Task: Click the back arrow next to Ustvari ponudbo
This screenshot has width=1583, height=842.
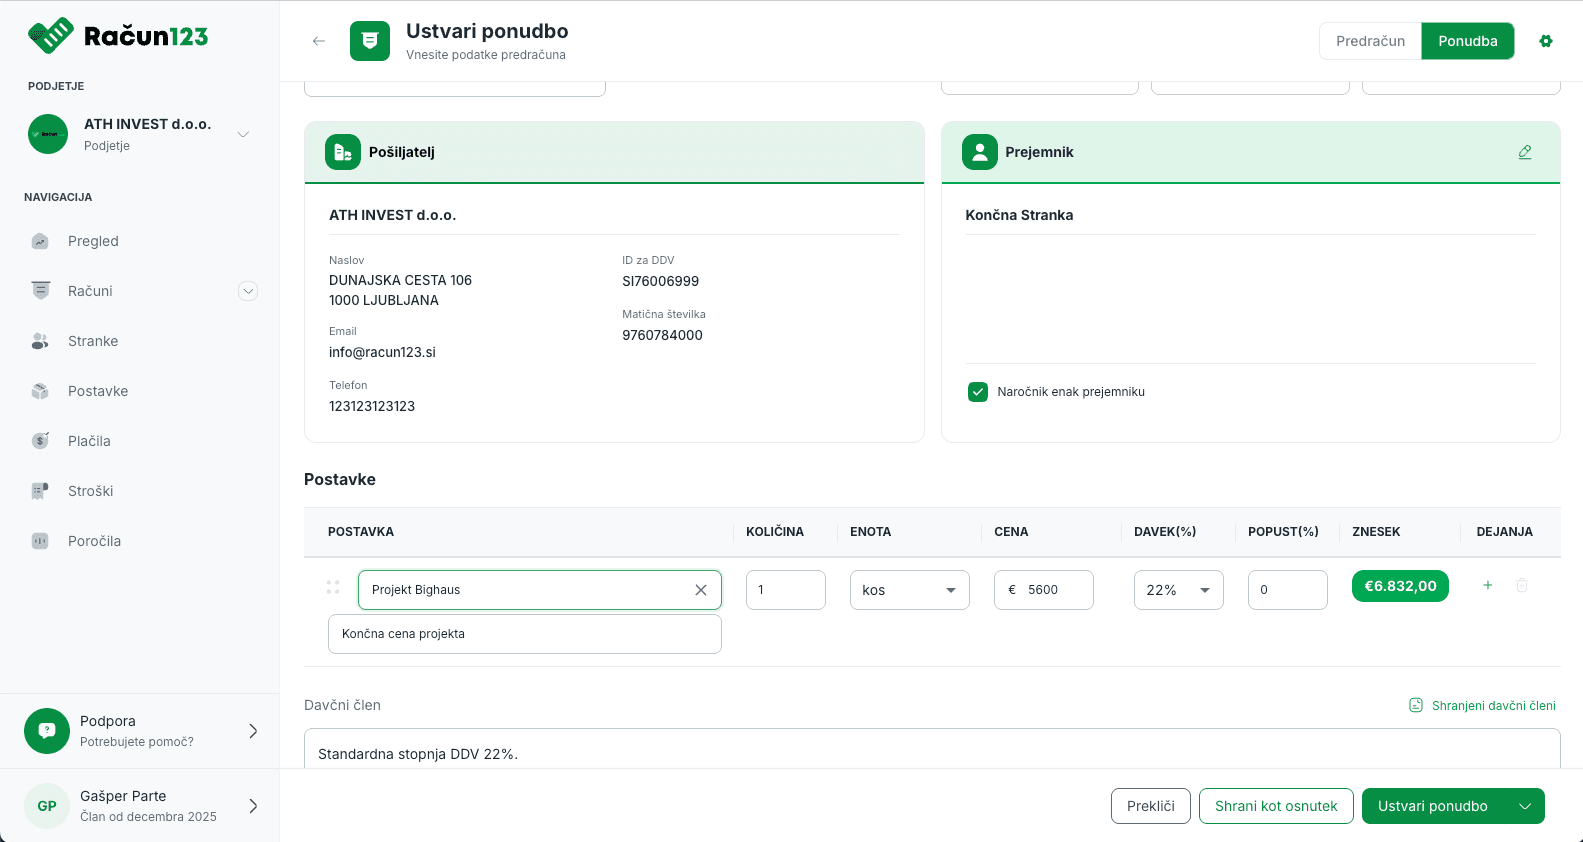Action: (x=319, y=41)
